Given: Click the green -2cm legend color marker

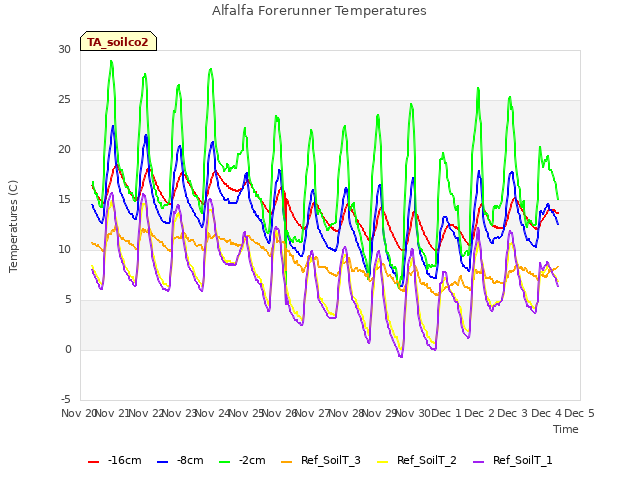Looking at the screenshot, I should [224, 462].
